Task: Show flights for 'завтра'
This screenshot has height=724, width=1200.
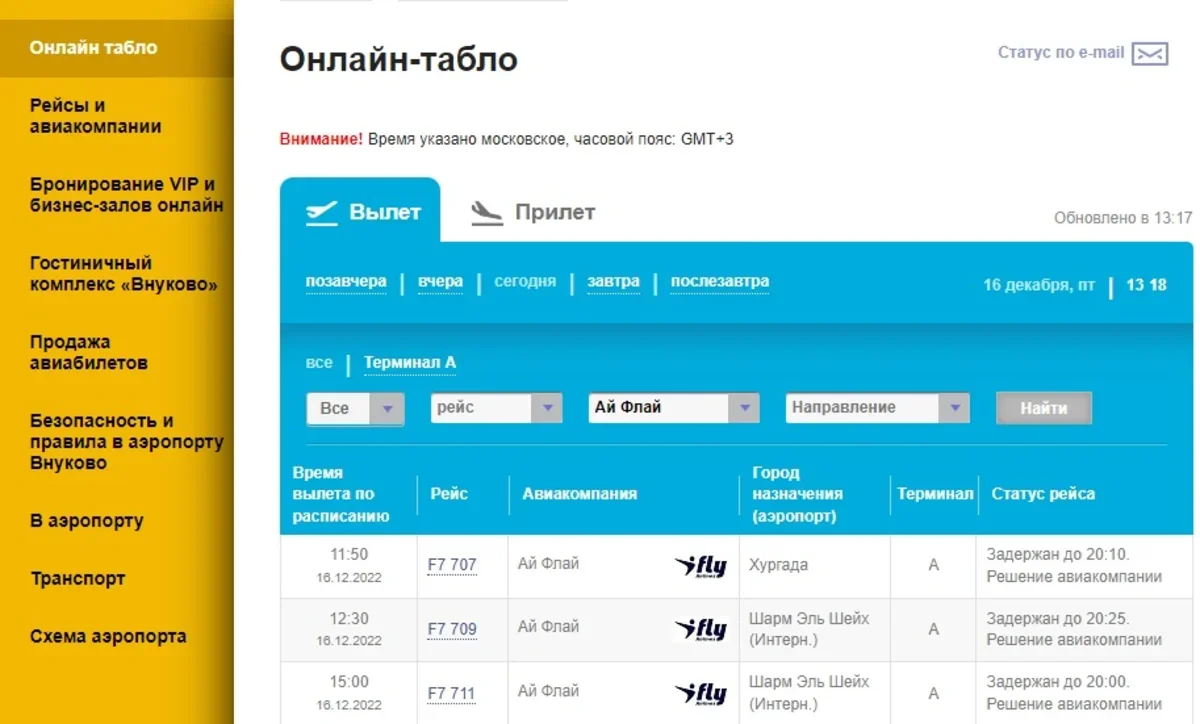Action: 613,282
